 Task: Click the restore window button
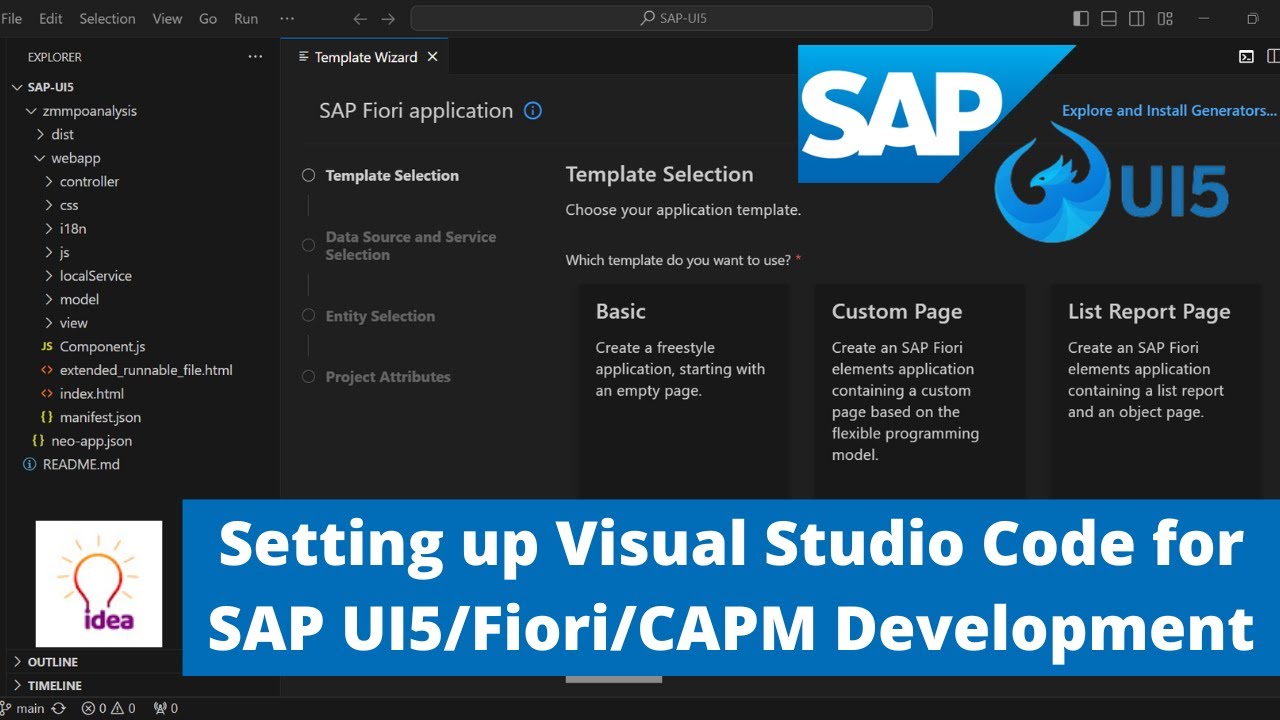[1252, 18]
